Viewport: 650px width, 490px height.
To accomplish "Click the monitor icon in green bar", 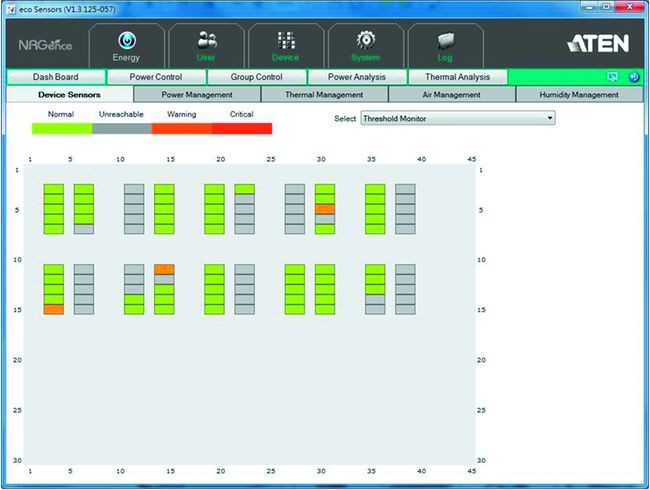I will (x=612, y=77).
